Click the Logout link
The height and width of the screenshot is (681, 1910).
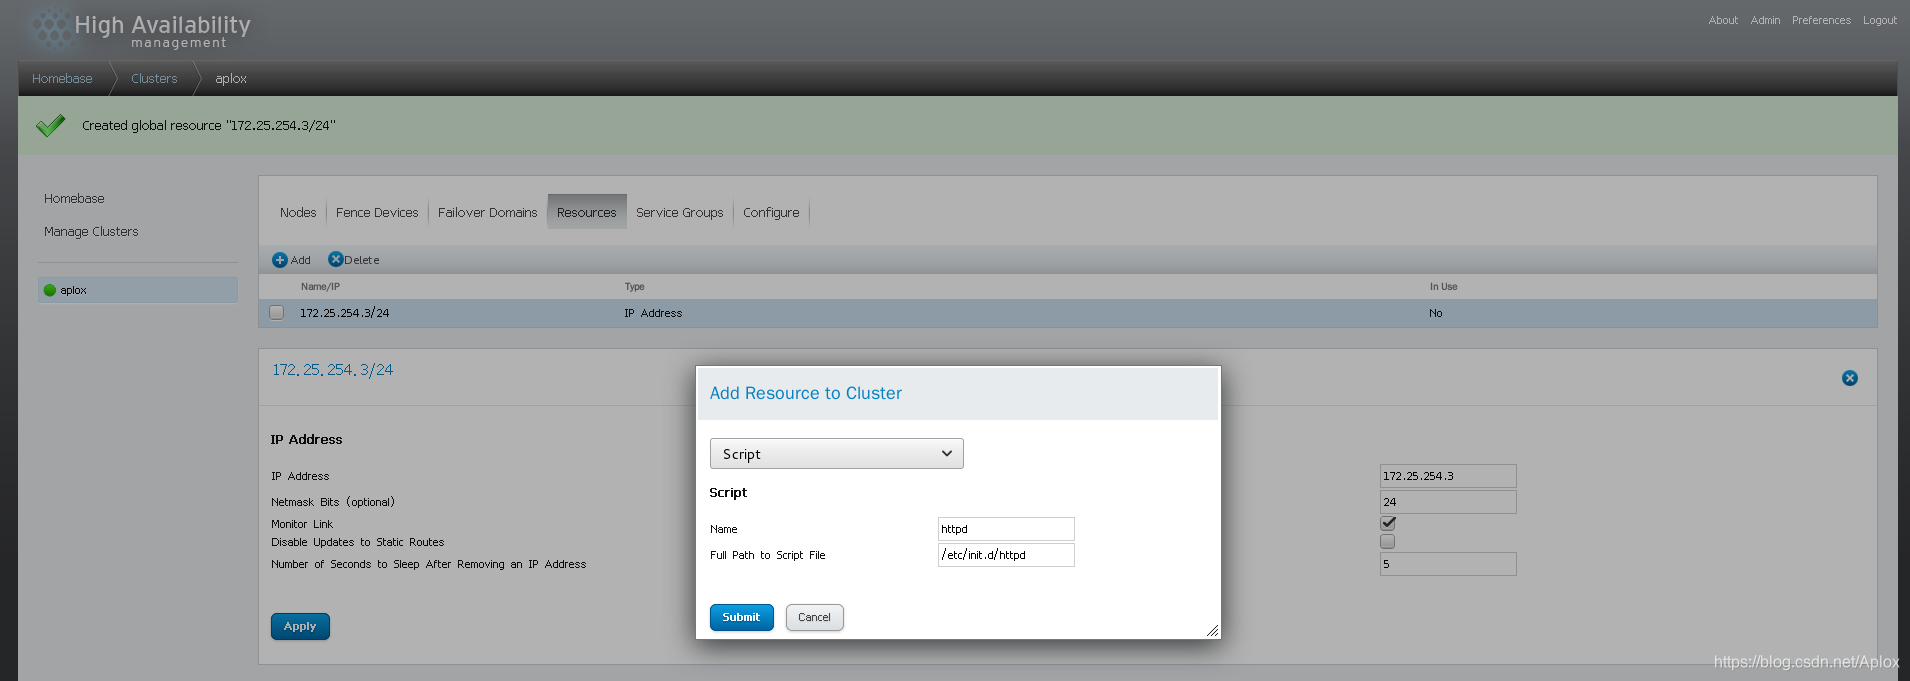point(1880,20)
